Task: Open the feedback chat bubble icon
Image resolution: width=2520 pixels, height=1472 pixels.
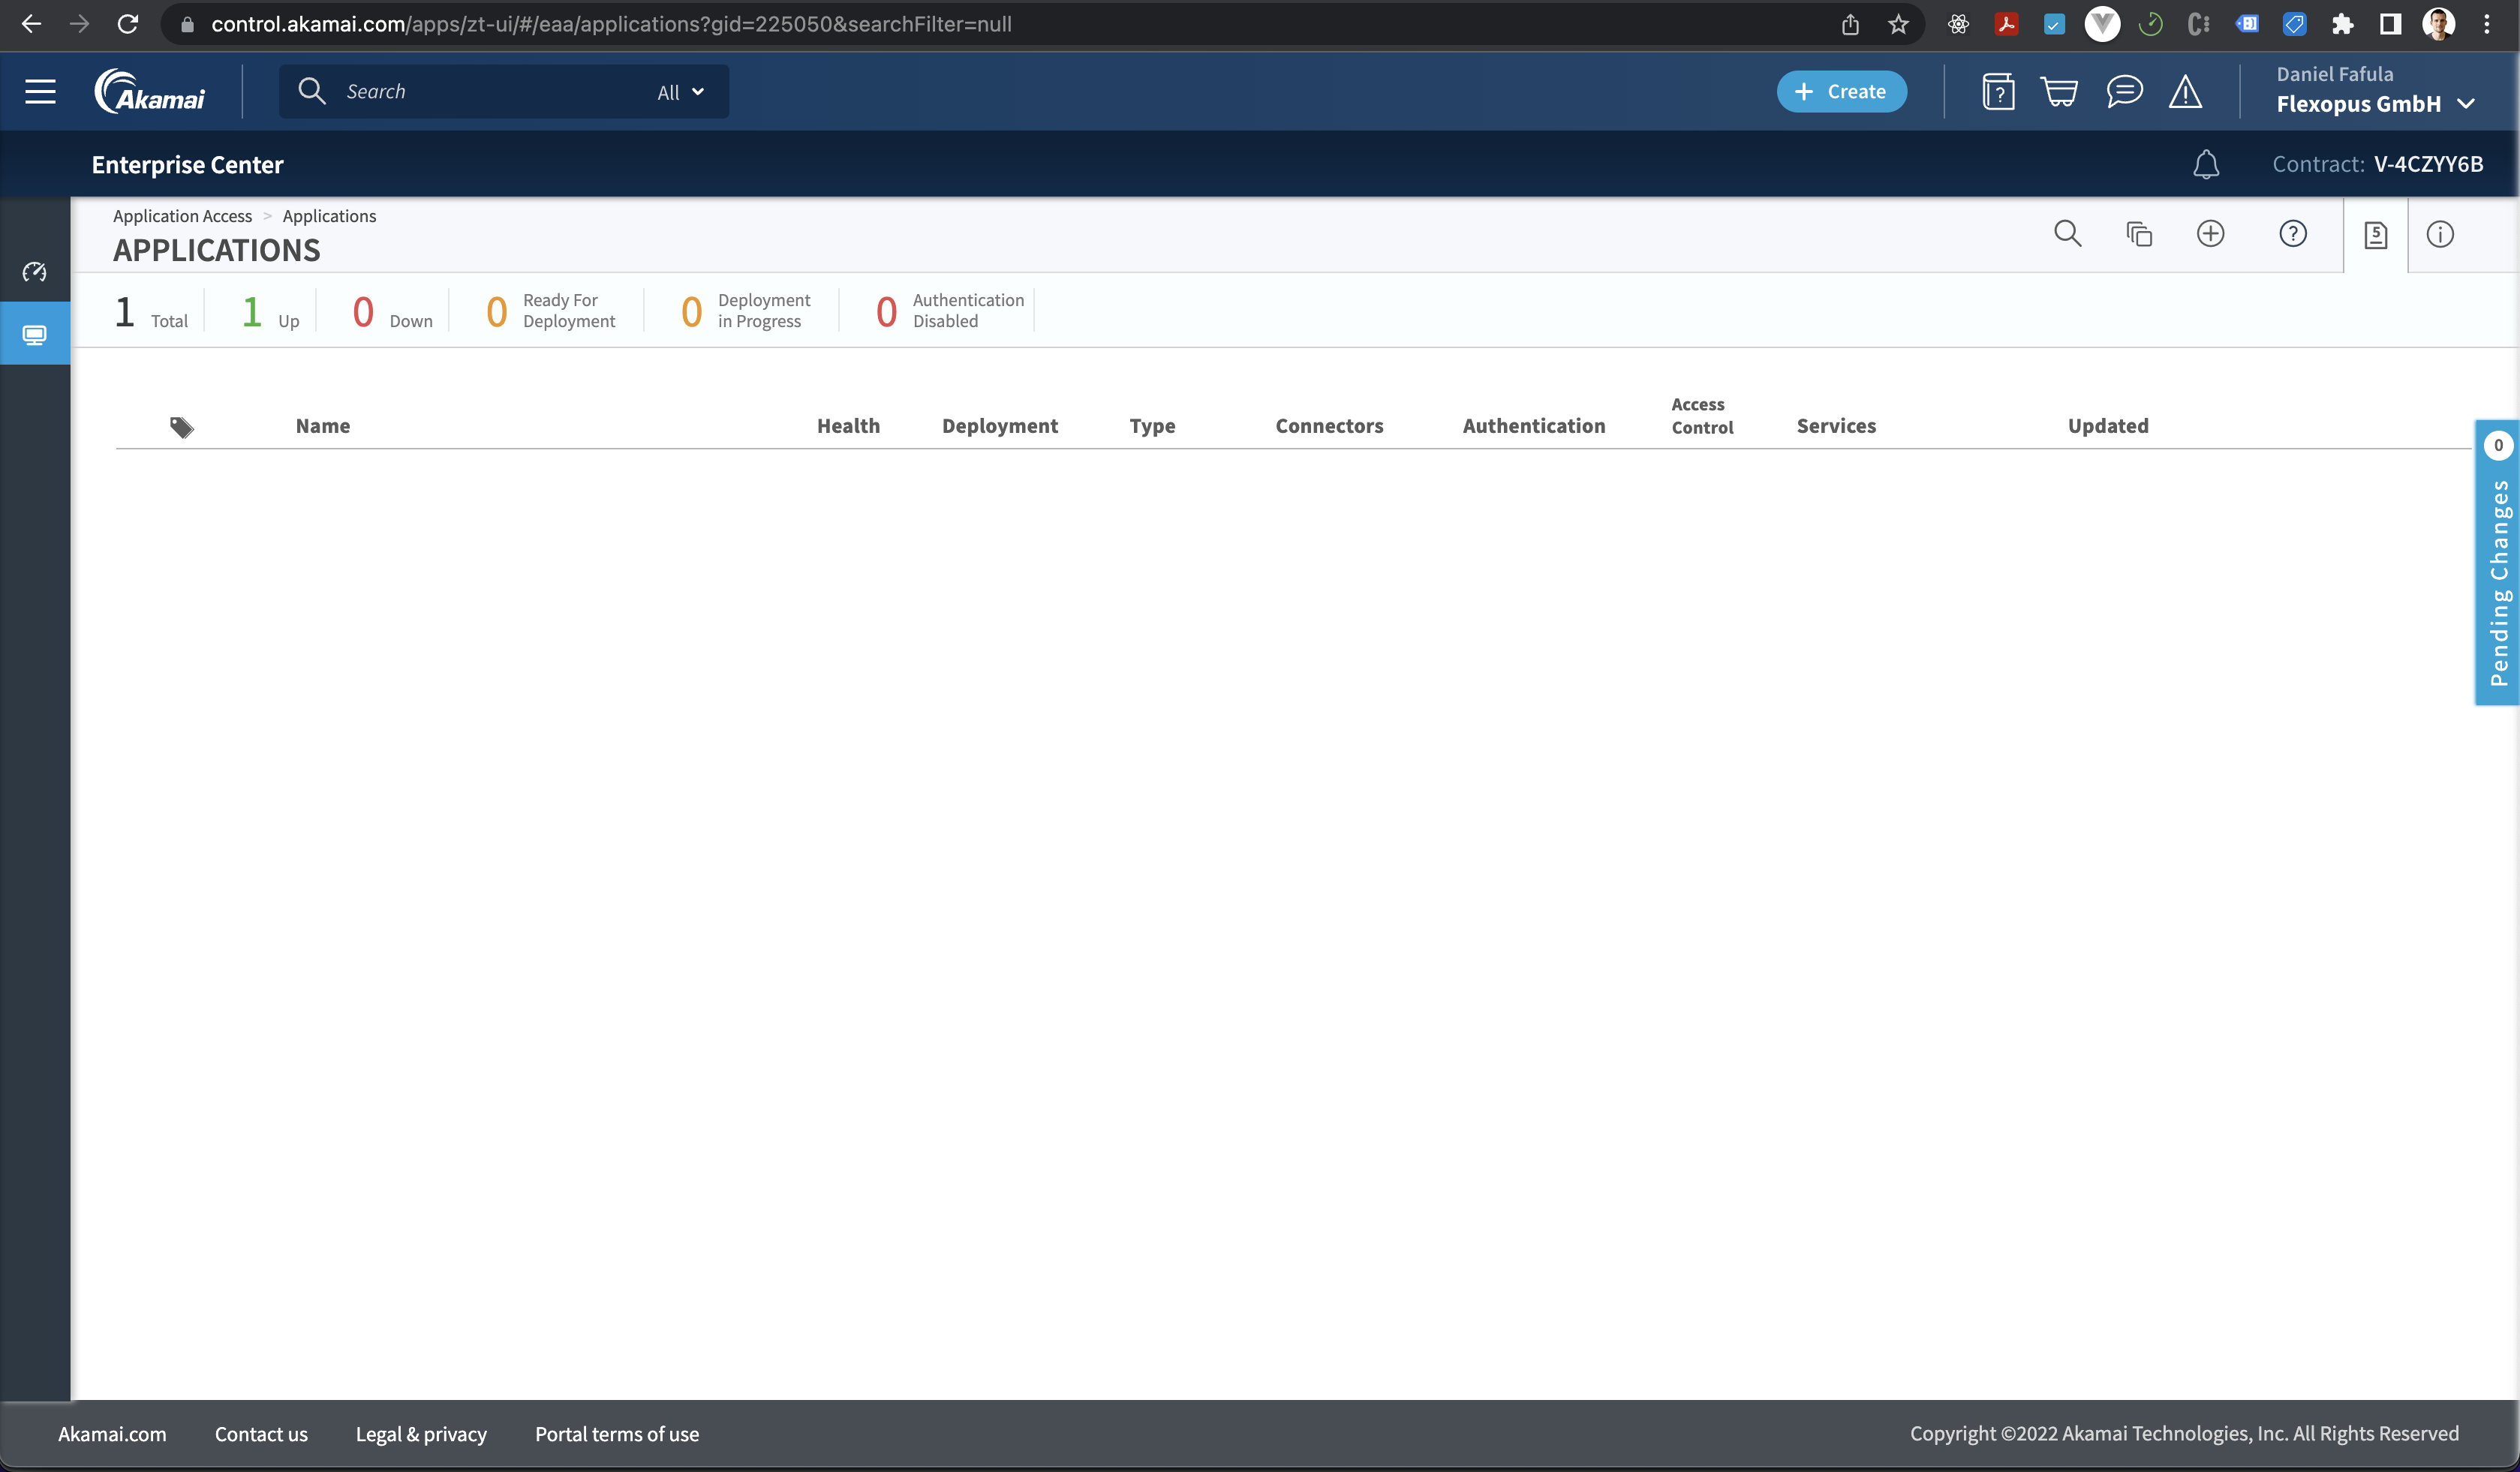Action: [x=2124, y=91]
